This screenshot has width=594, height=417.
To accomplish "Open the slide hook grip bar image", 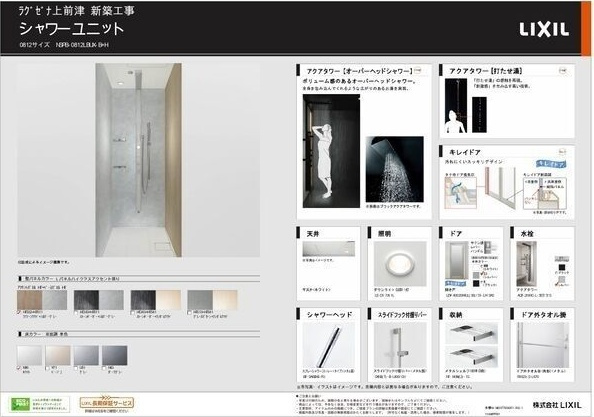I will 400,345.
